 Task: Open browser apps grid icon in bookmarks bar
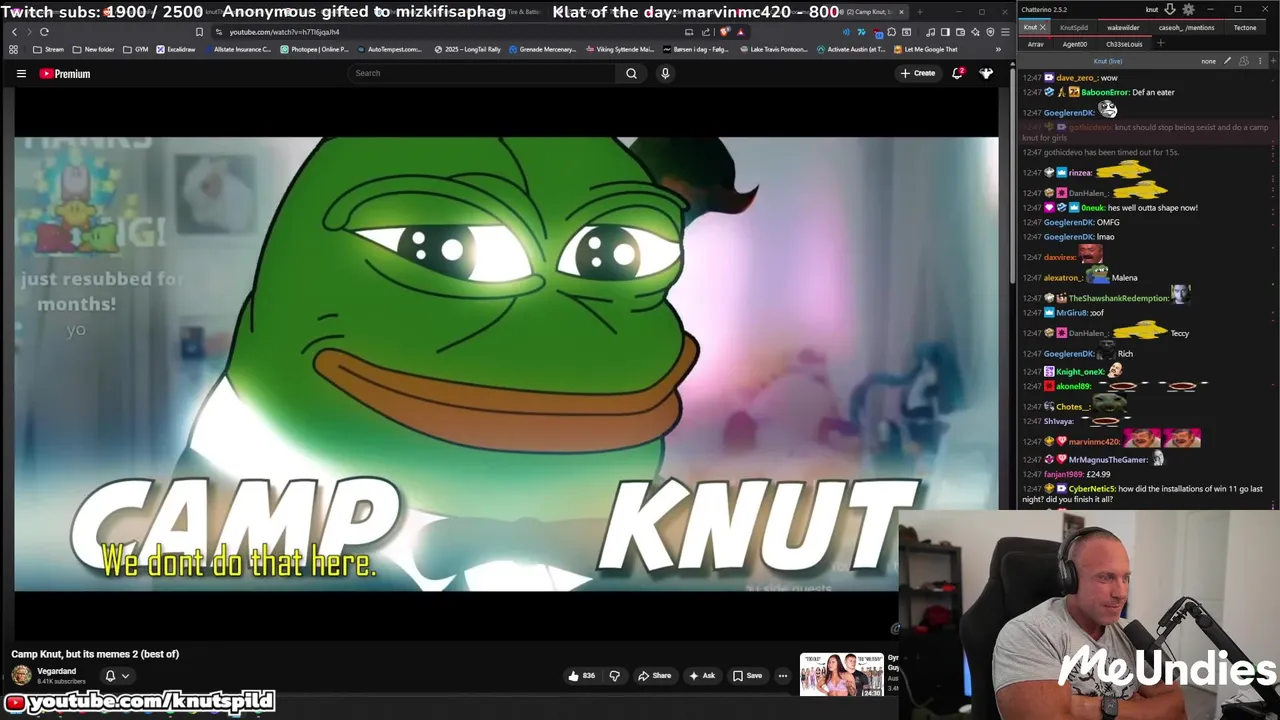(14, 49)
